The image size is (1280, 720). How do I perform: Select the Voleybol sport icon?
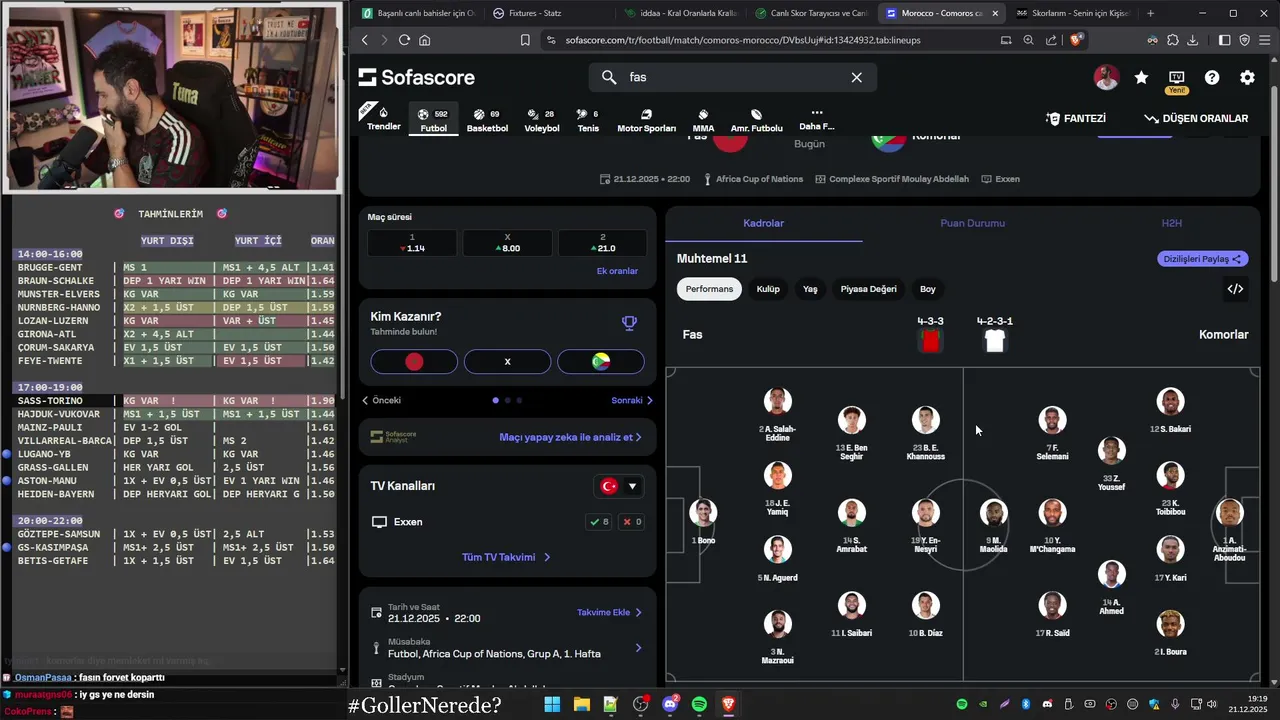point(541,120)
